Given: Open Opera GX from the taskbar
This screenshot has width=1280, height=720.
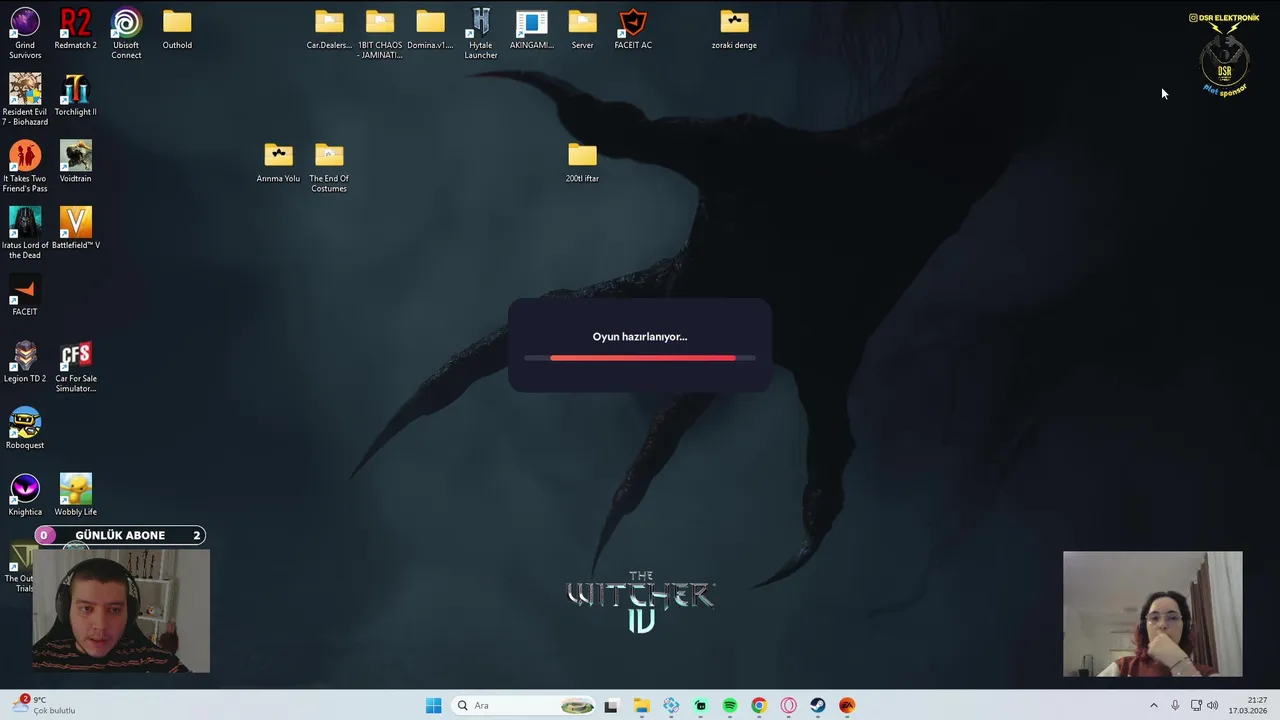Looking at the screenshot, I should (788, 705).
